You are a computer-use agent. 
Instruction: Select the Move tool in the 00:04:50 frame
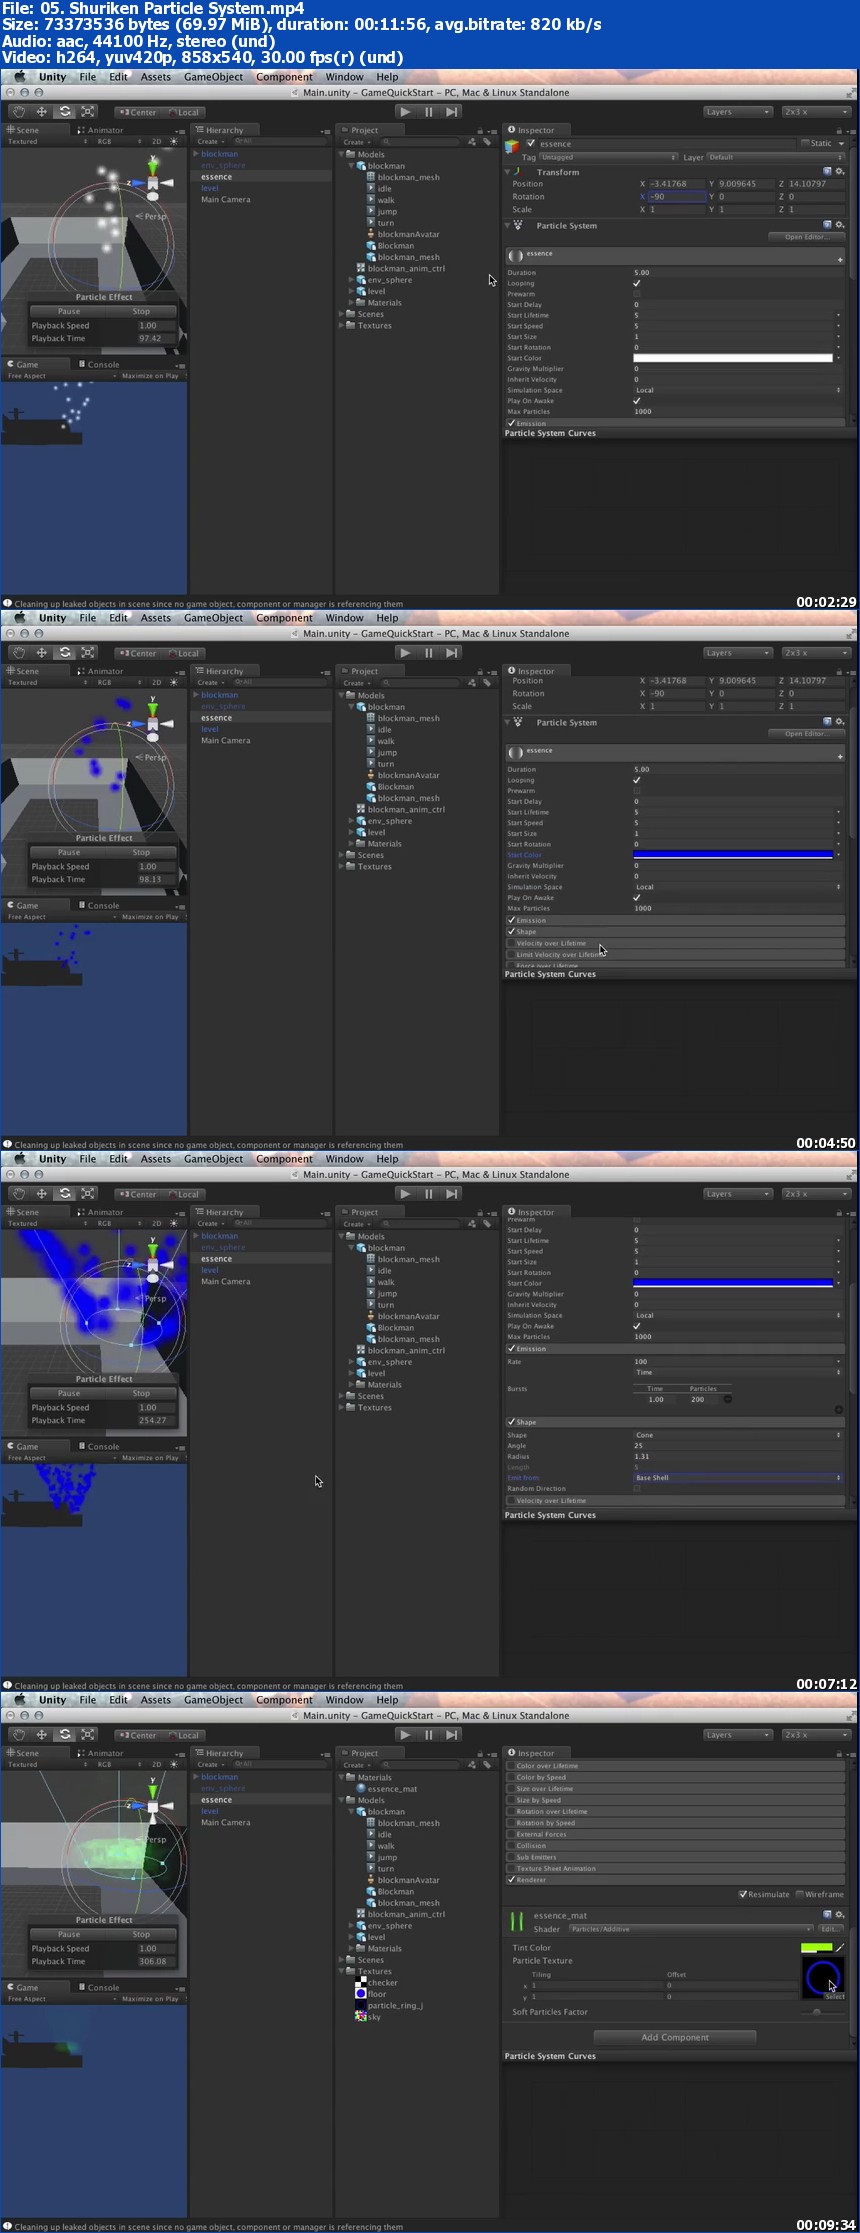tap(42, 653)
